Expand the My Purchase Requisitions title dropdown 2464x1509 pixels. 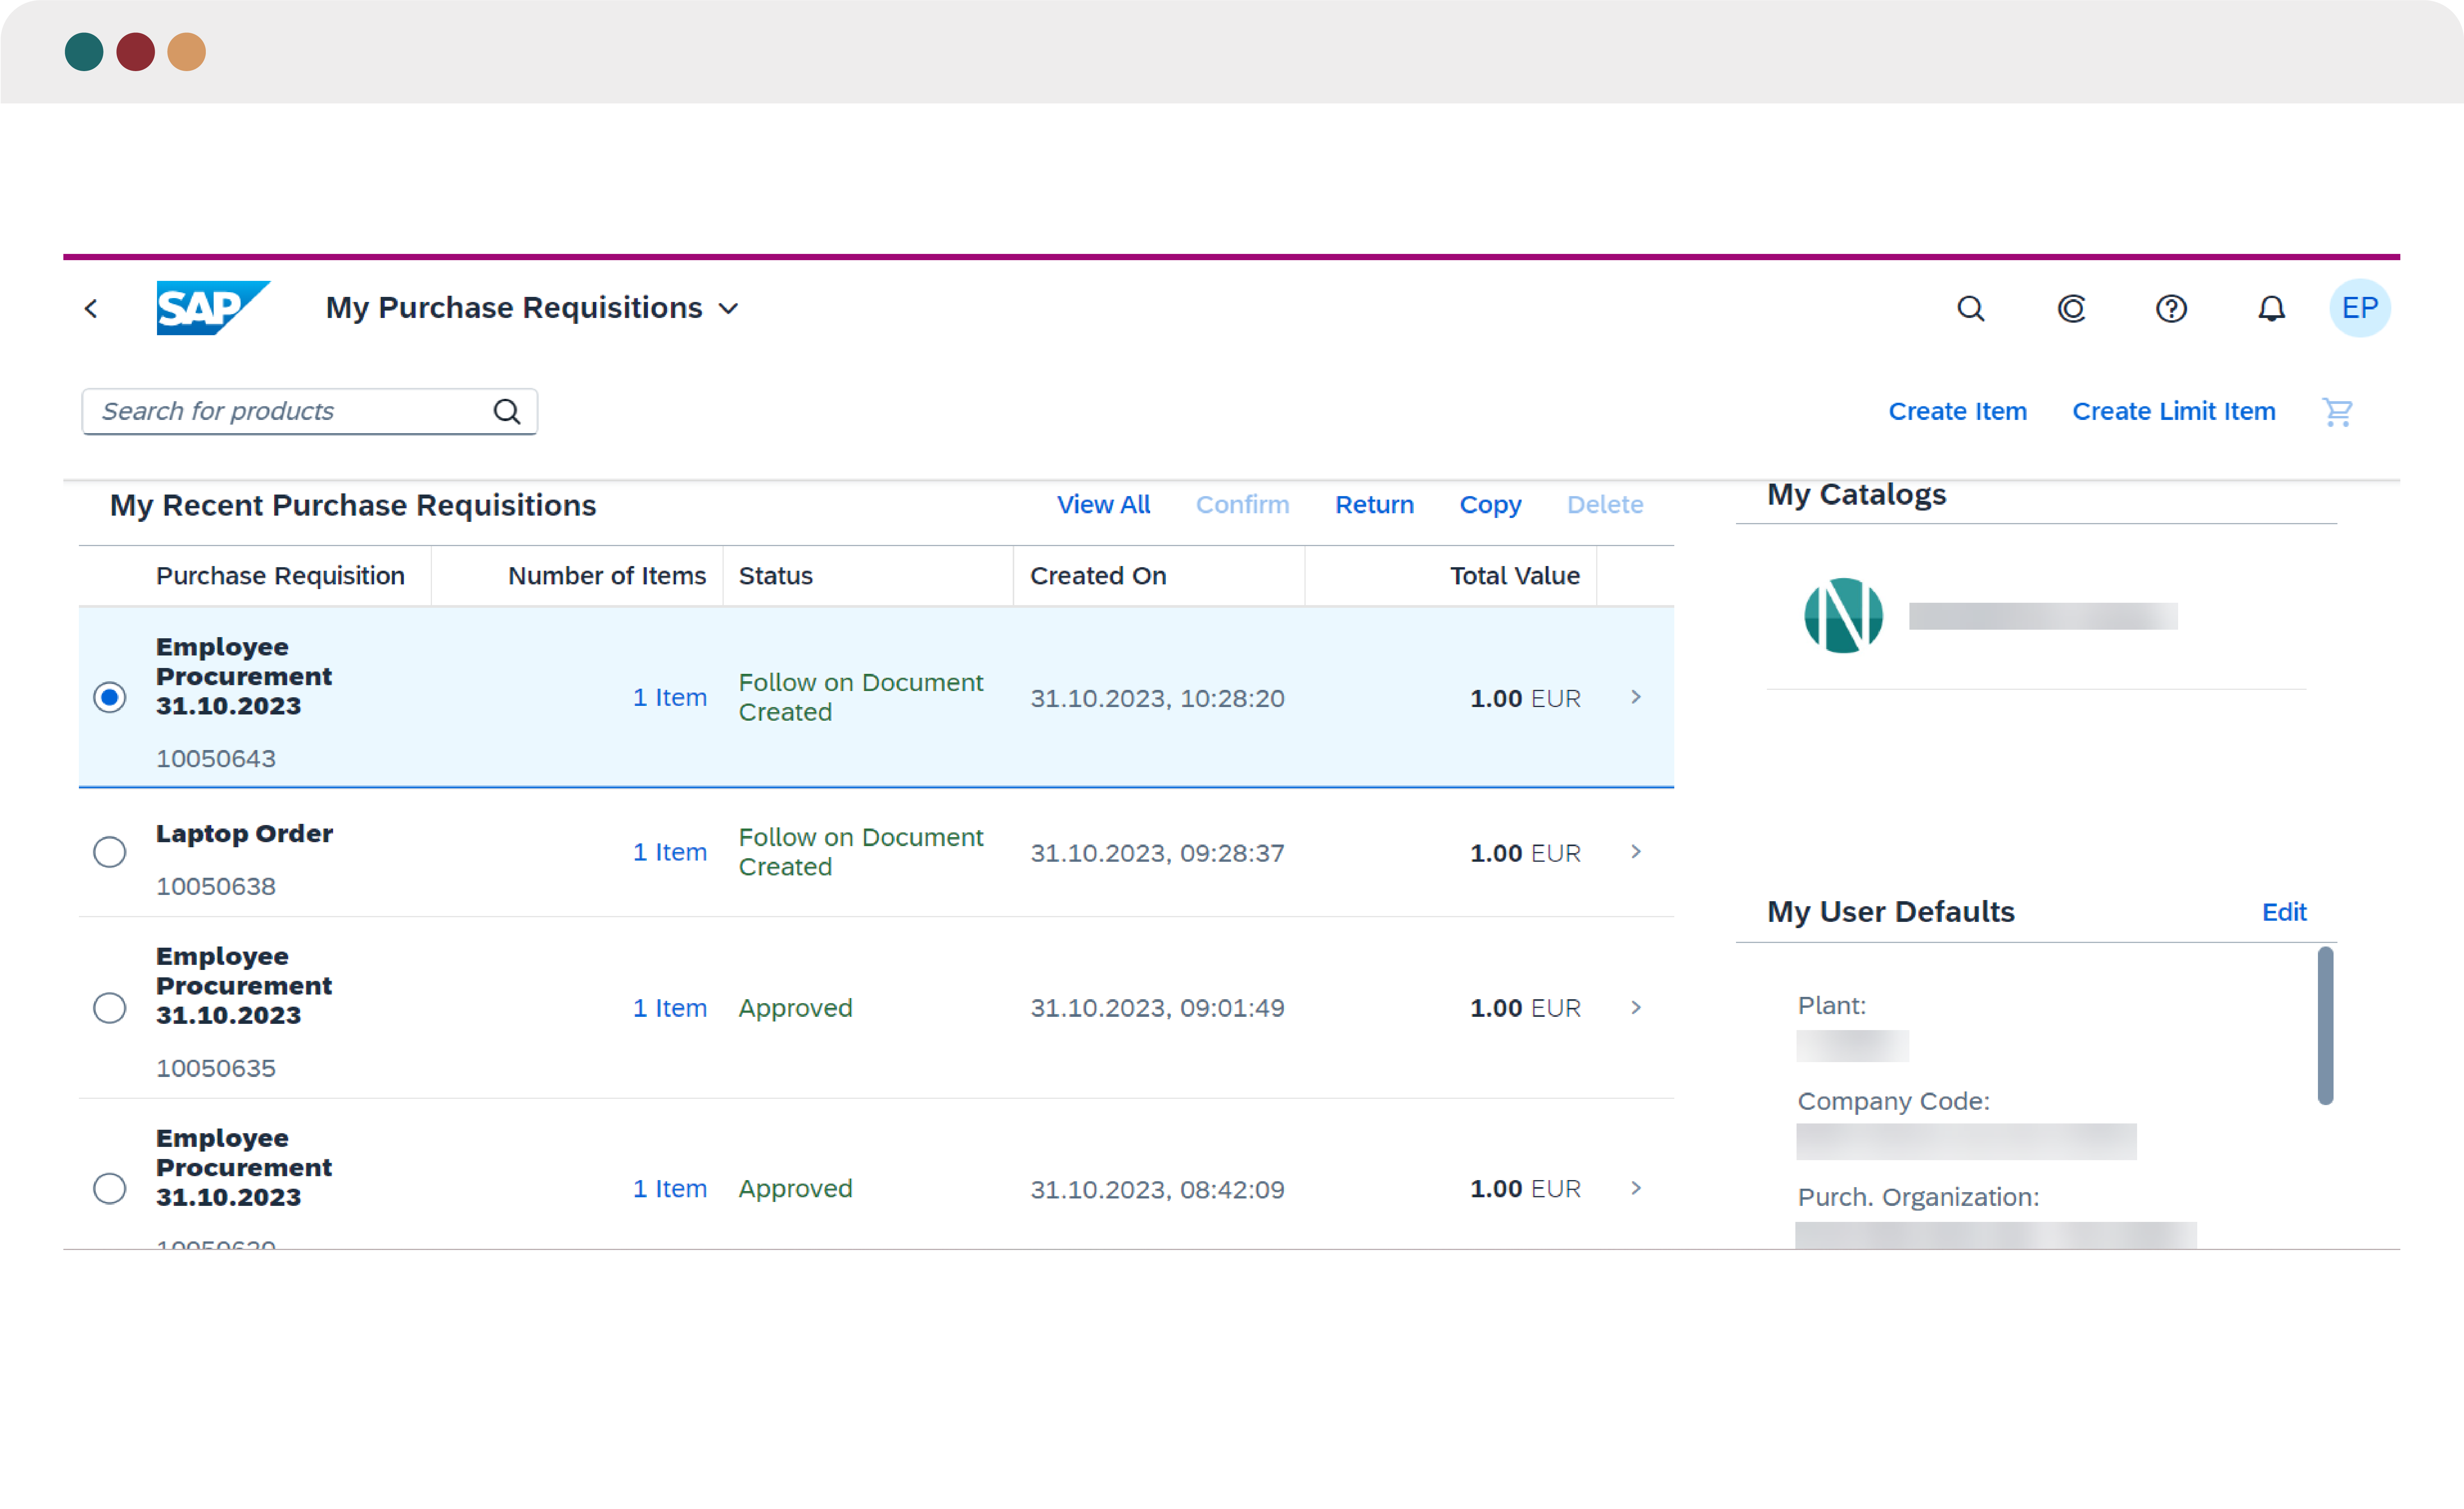729,309
